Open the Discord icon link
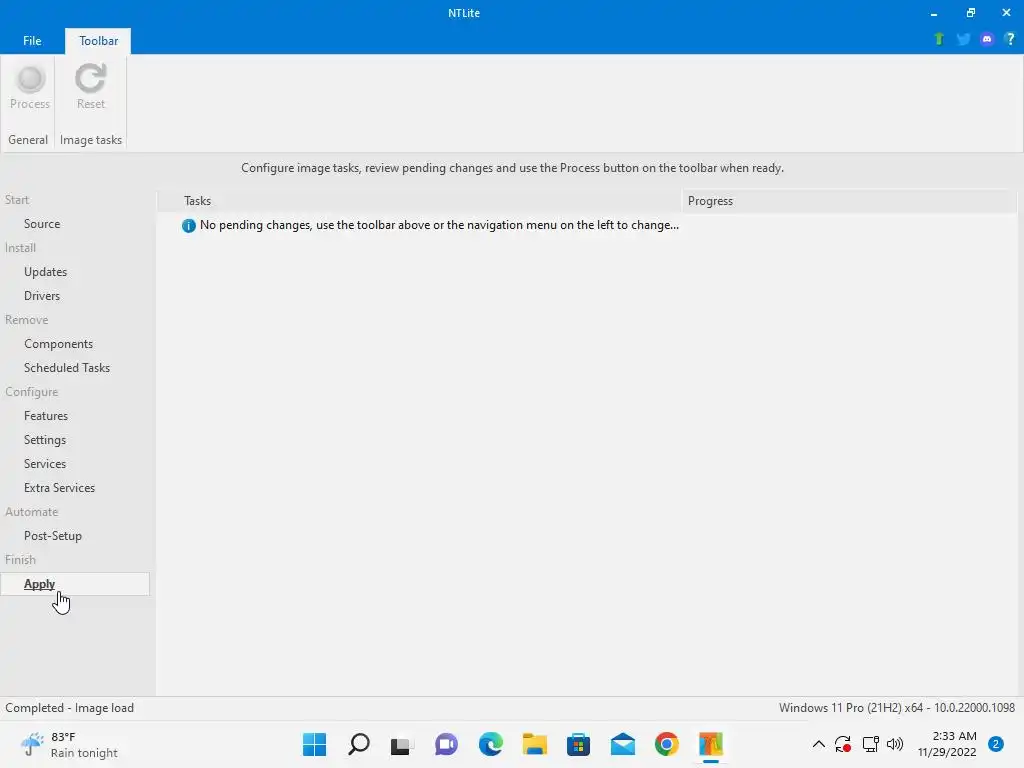The width and height of the screenshot is (1024, 768). [987, 39]
